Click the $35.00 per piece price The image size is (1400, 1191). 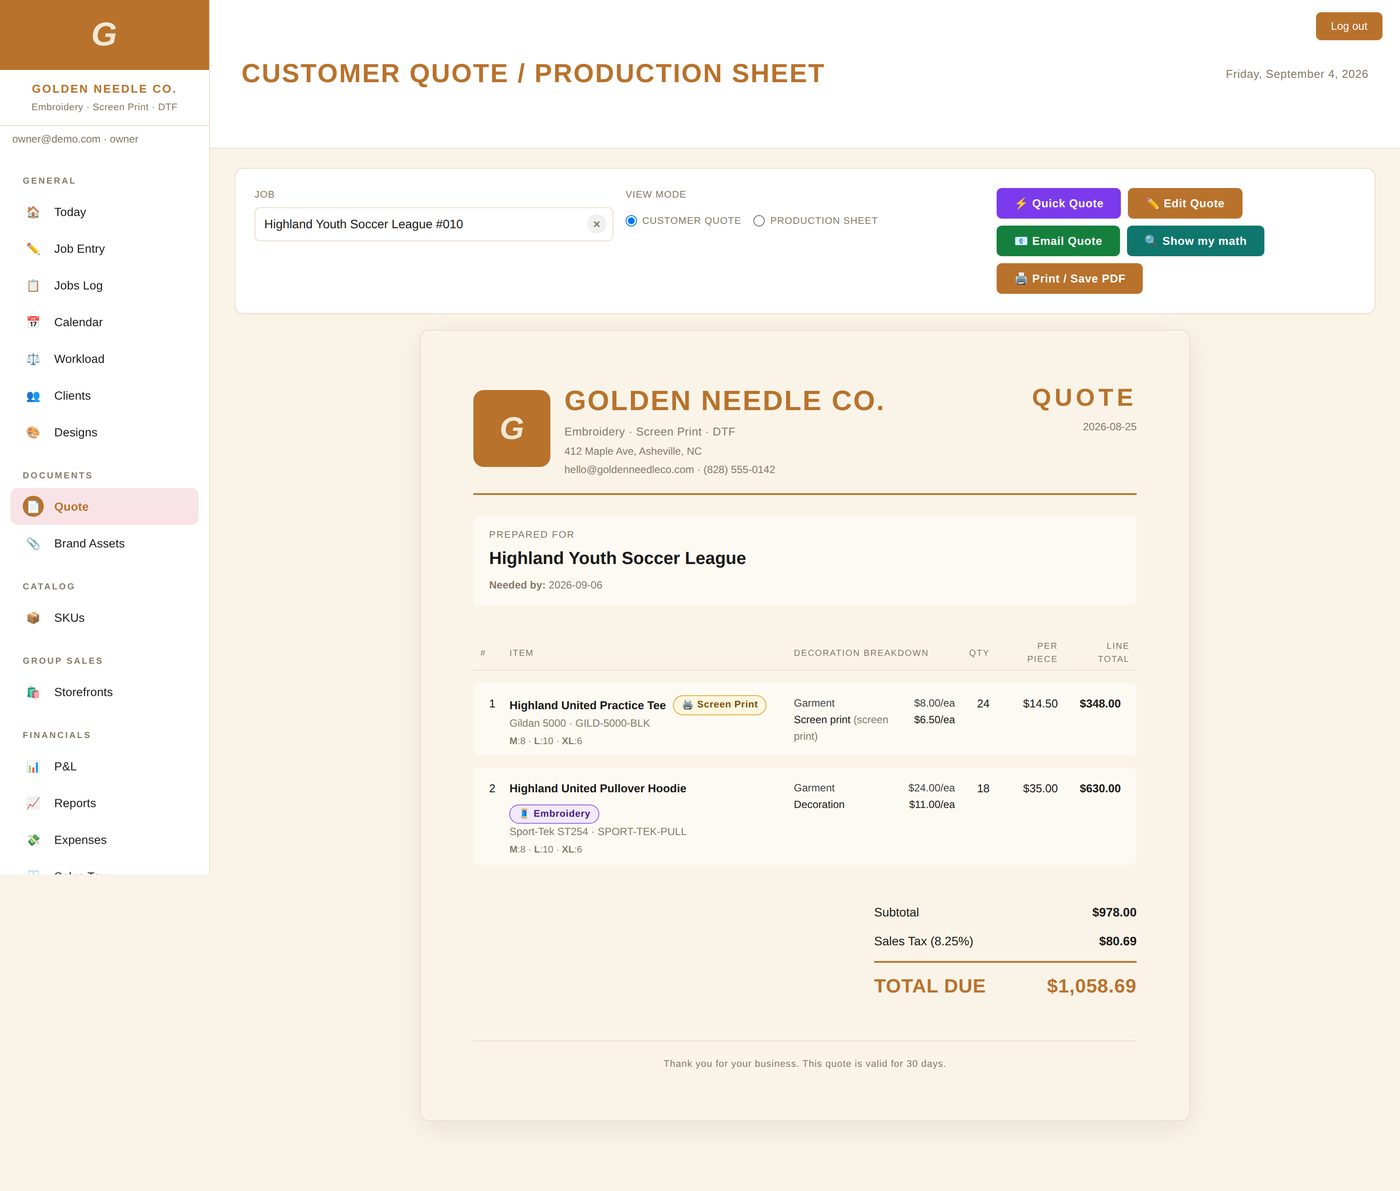pos(1040,789)
